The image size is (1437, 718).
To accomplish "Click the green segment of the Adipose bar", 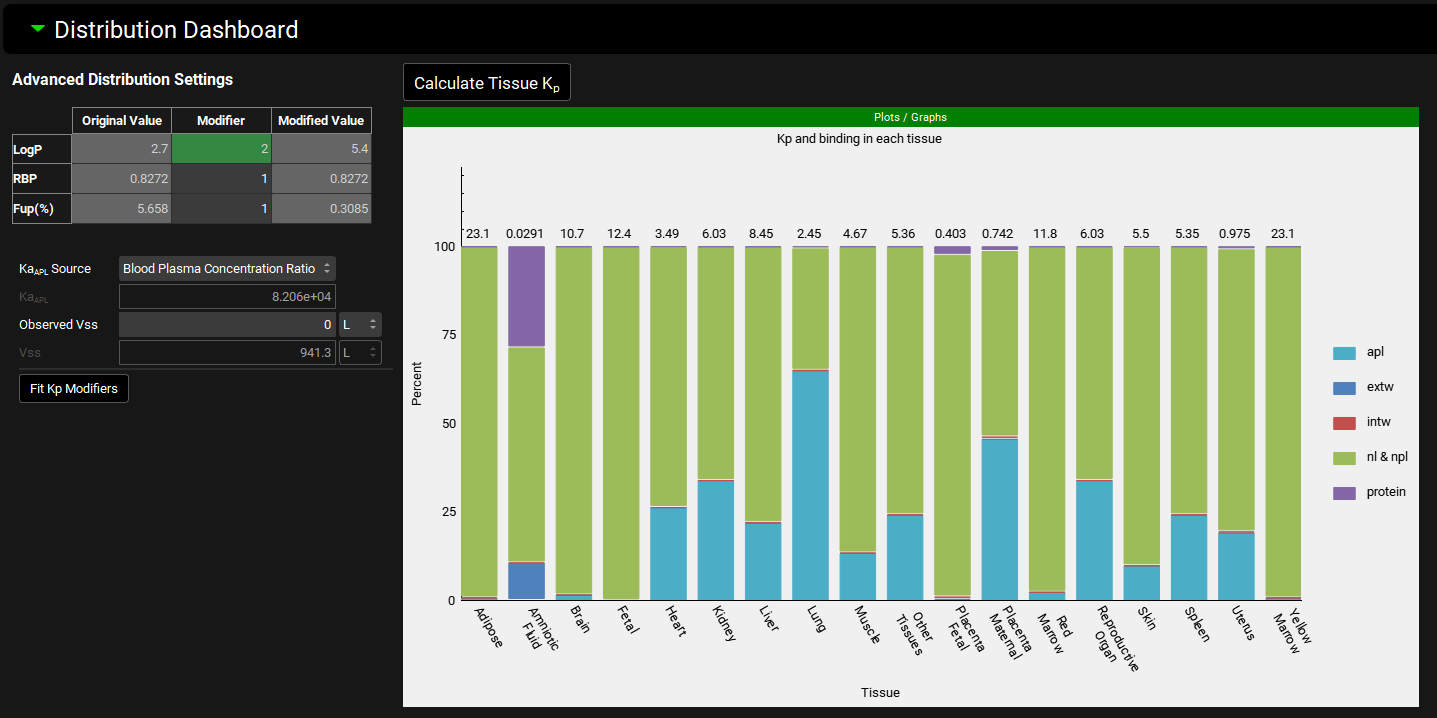I will (480, 420).
